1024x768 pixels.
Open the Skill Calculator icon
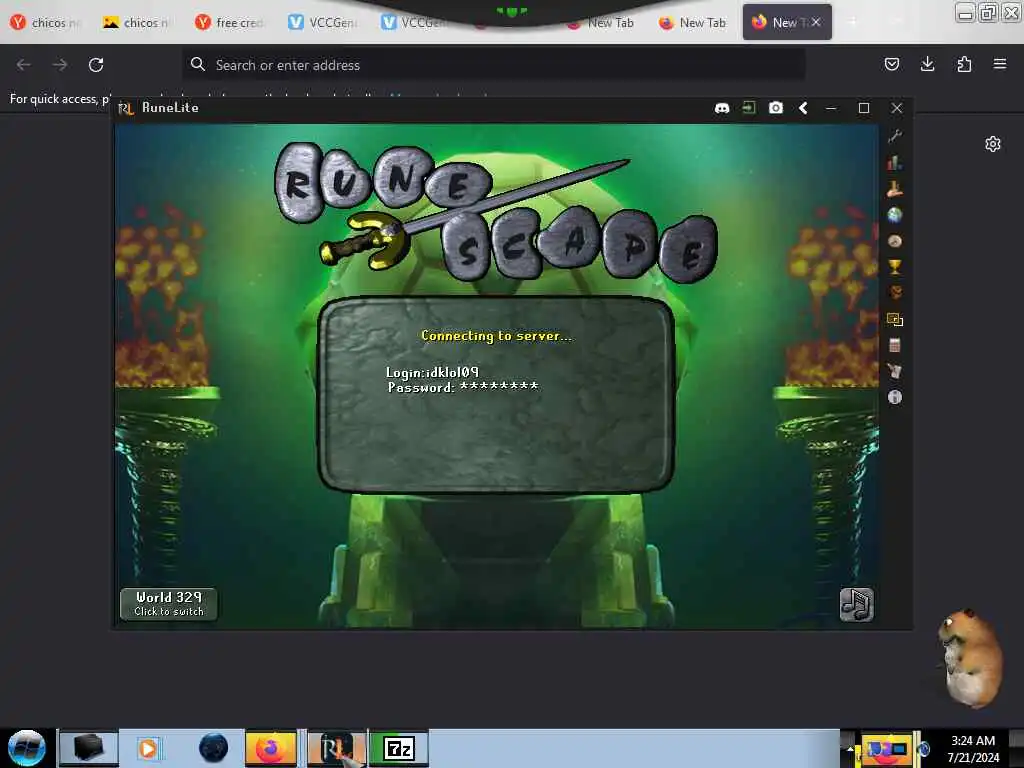[x=895, y=345]
